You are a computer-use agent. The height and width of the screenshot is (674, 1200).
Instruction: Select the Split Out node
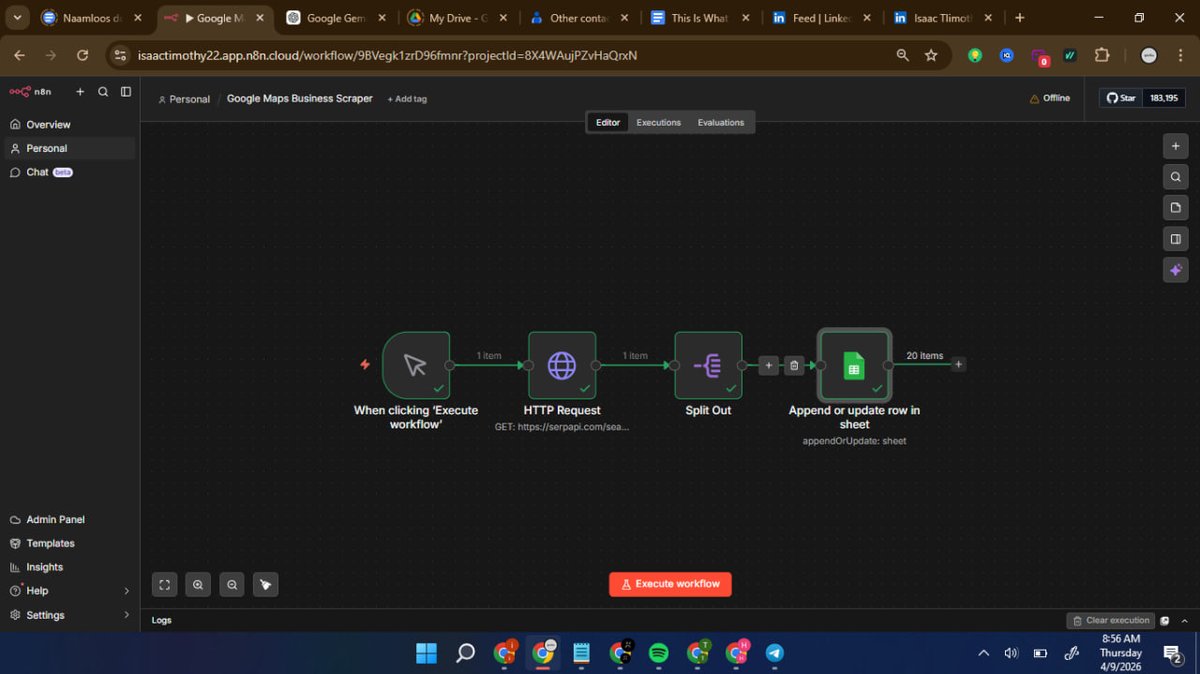[708, 365]
